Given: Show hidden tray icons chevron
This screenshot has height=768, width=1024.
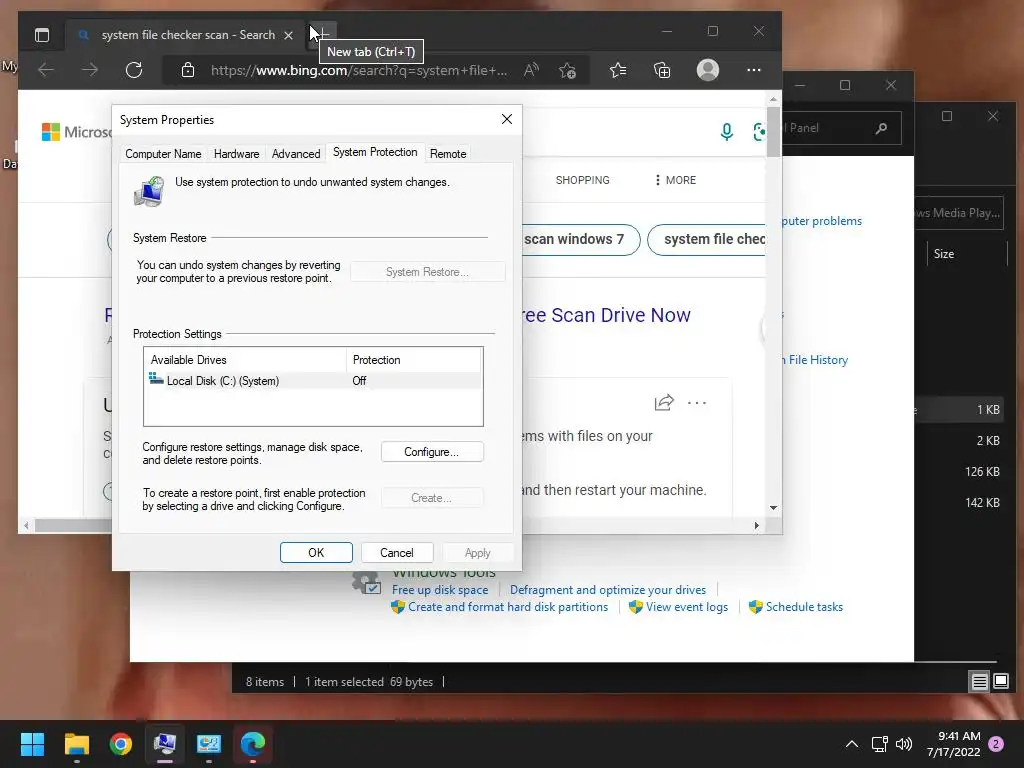Looking at the screenshot, I should [x=852, y=744].
